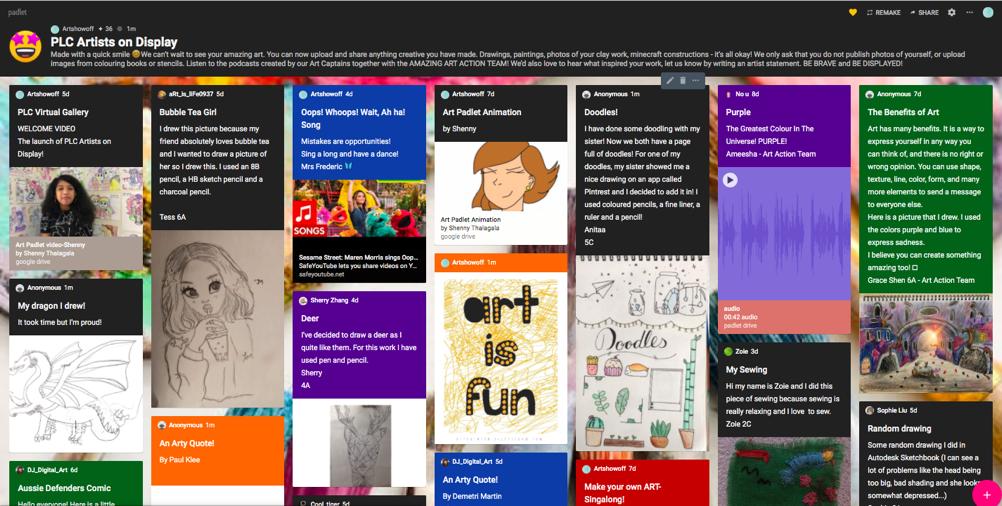The height and width of the screenshot is (506, 1002).
Task: Add a new post with plus button
Action: coord(987,494)
